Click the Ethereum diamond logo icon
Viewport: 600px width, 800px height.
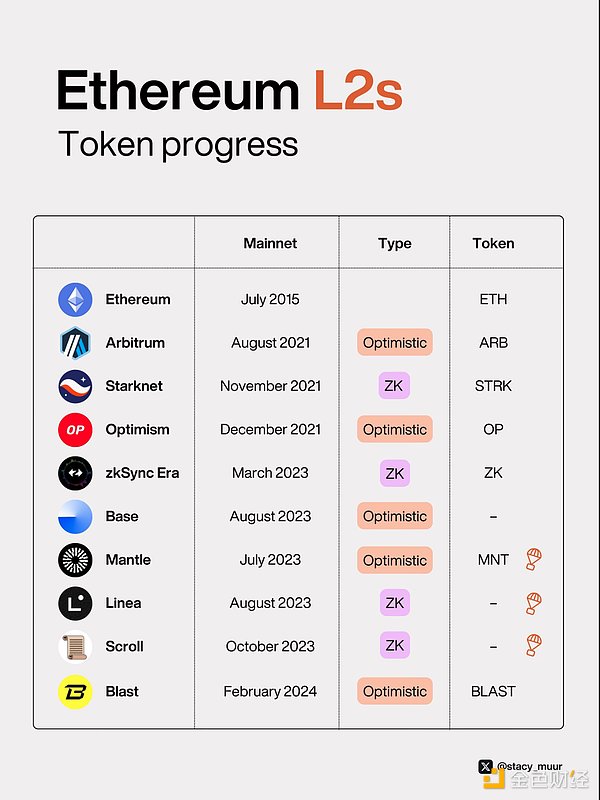coord(75,299)
